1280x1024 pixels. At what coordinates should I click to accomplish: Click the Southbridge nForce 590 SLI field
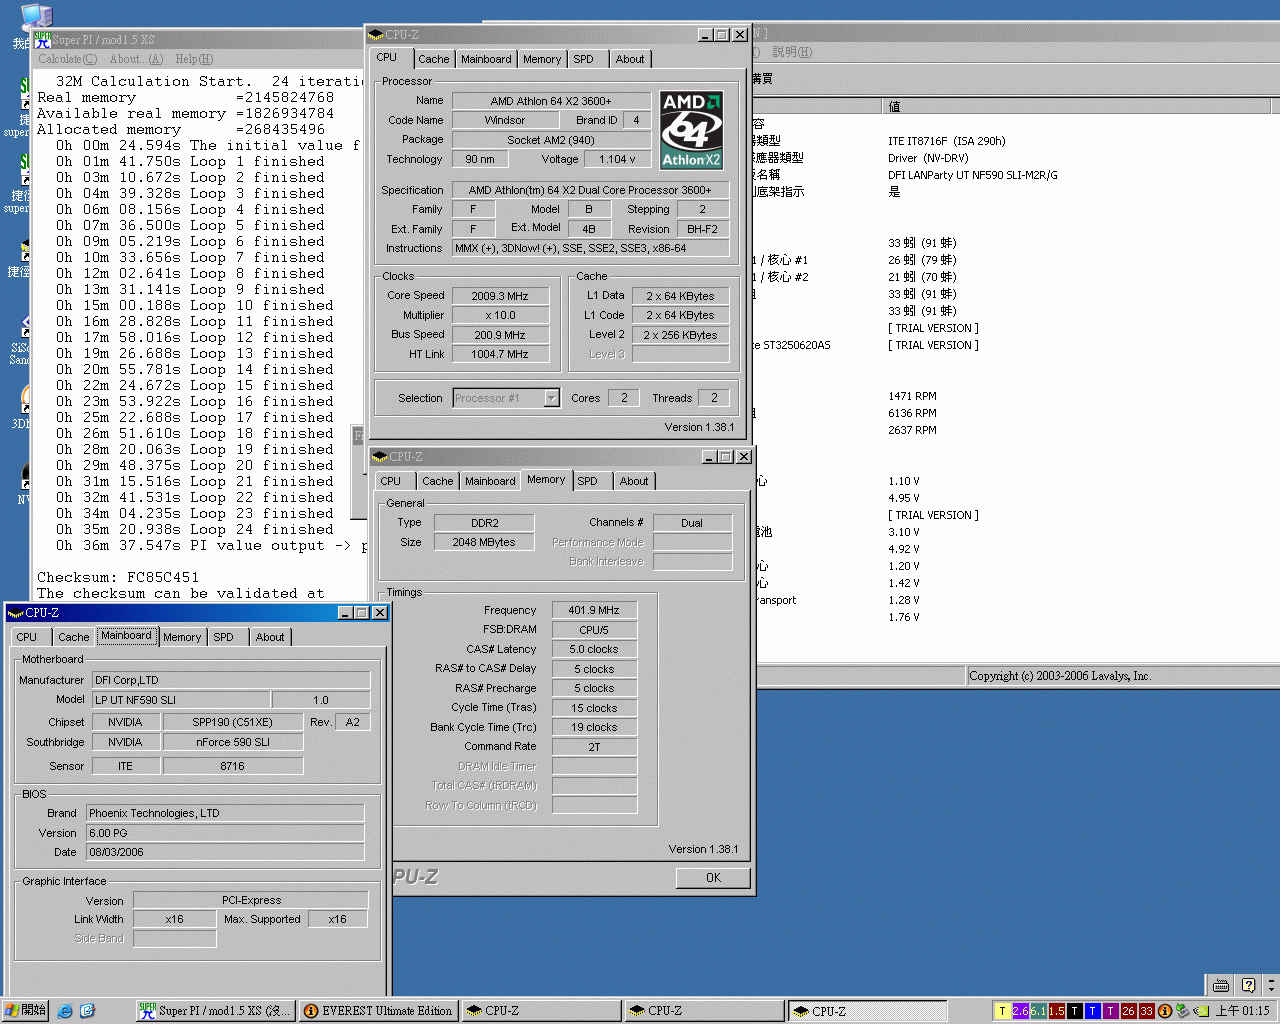point(233,742)
